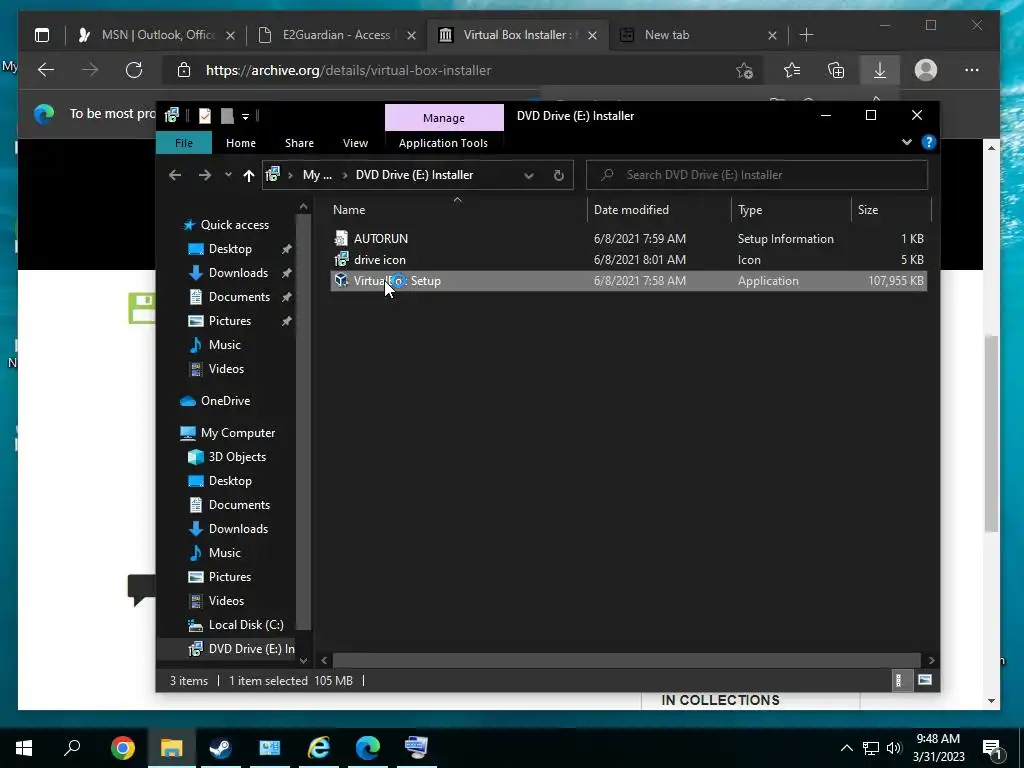Open Google Chrome from the taskbar
This screenshot has height=768, width=1024.
[x=123, y=748]
